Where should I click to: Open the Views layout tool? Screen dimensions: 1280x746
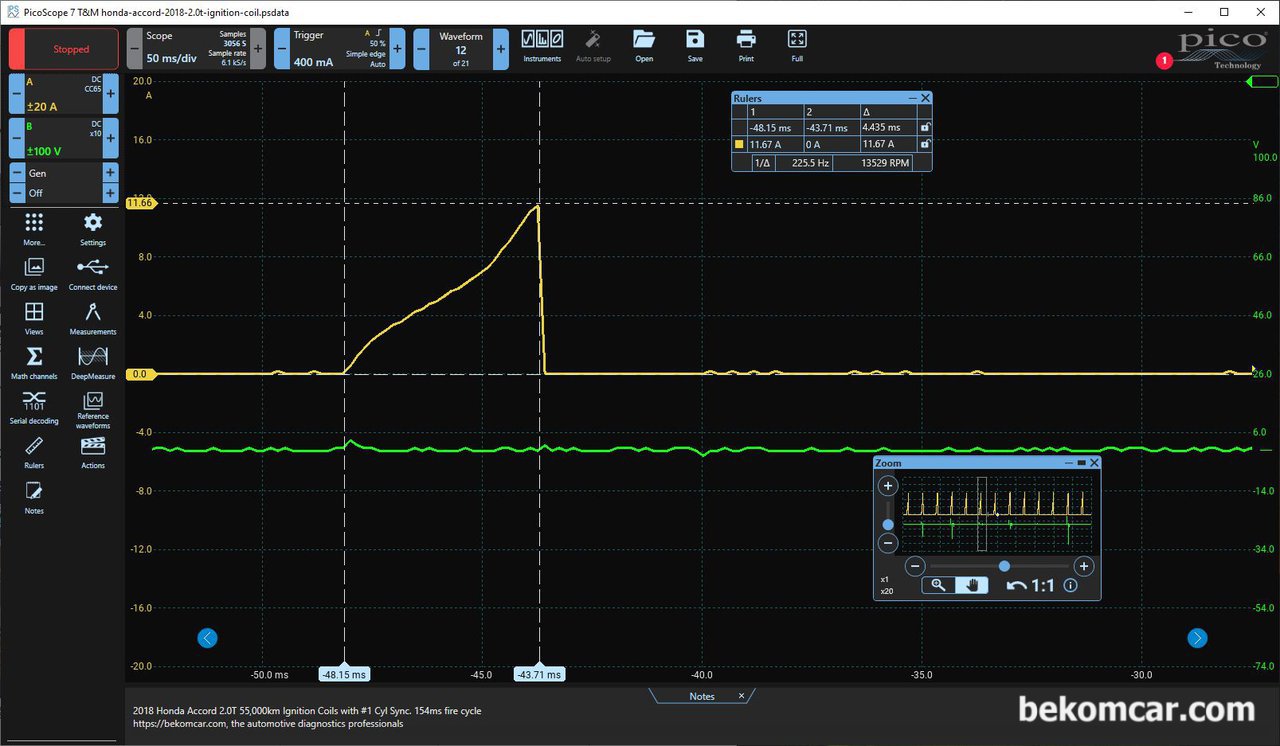point(34,318)
